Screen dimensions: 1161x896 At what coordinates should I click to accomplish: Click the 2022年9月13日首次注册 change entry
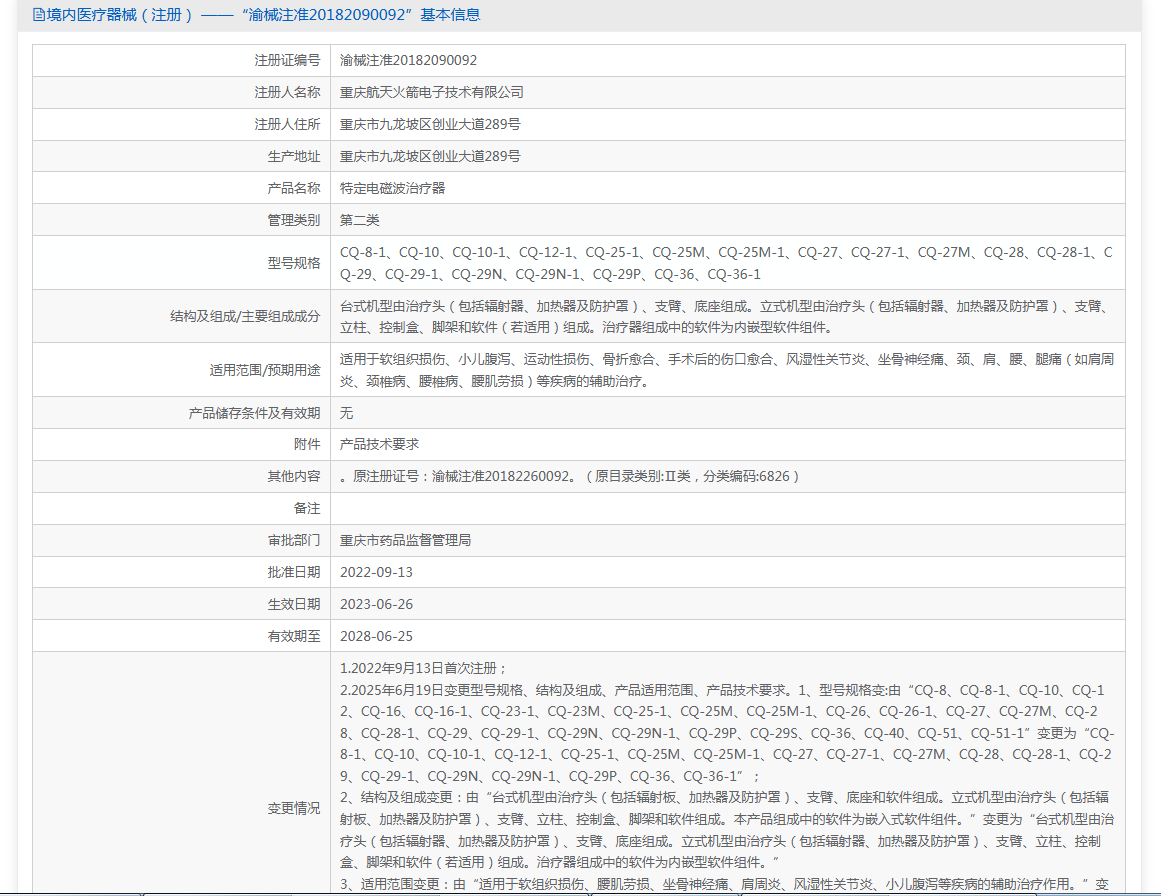[x=423, y=668]
